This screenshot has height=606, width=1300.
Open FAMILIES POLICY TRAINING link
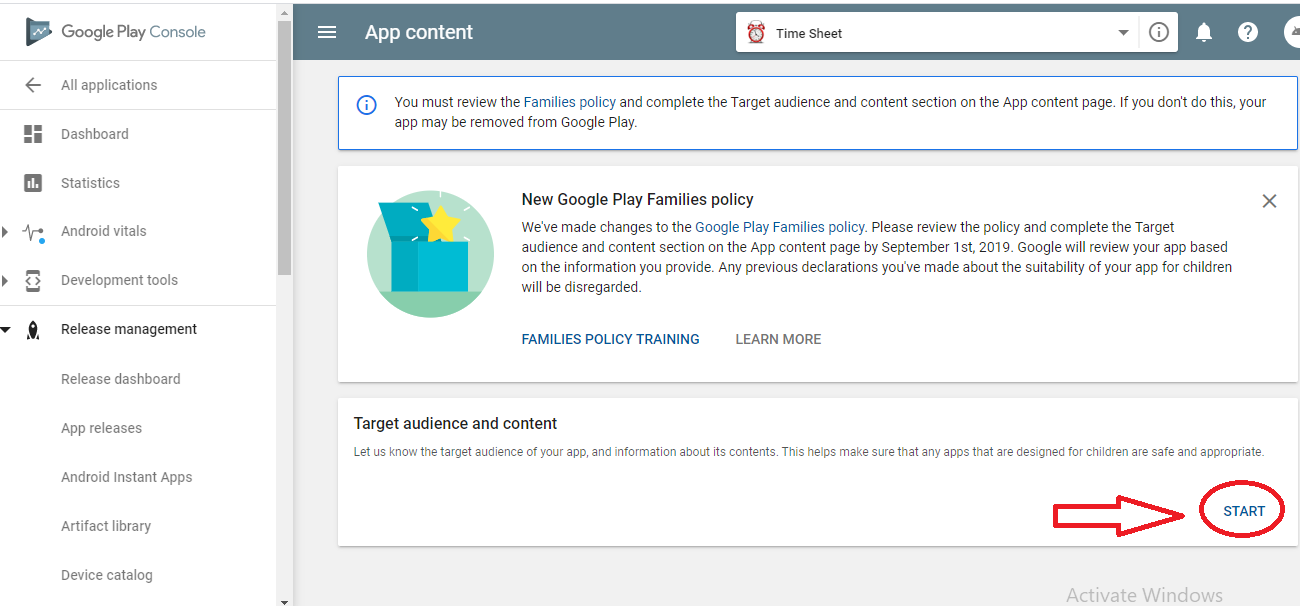tap(611, 339)
